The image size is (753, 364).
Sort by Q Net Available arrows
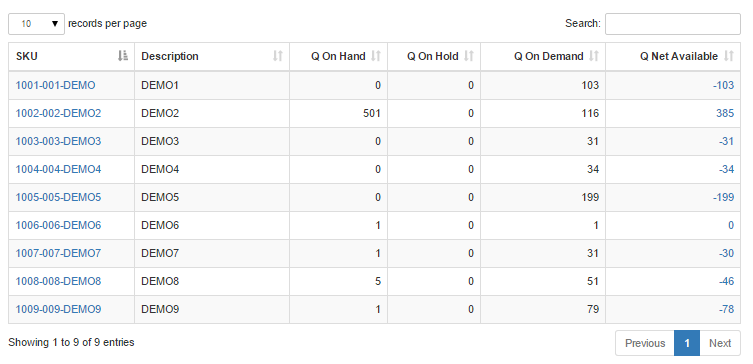[729, 56]
